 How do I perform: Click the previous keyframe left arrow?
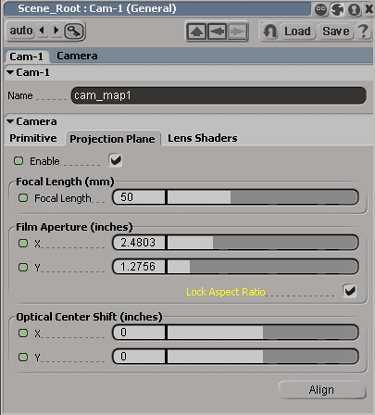tap(42, 30)
